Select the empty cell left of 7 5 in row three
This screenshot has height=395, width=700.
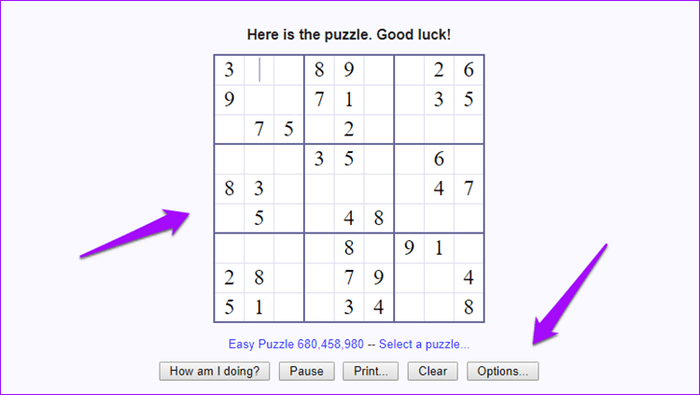click(229, 129)
